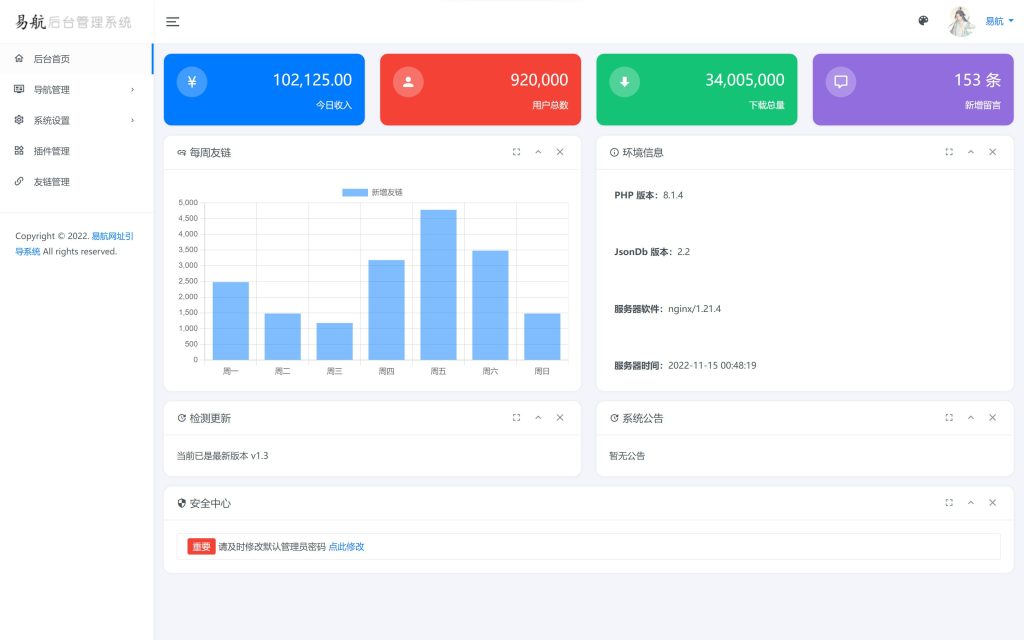Open the 易航 user dropdown menu
Image resolution: width=1024 pixels, height=640 pixels.
(x=993, y=21)
